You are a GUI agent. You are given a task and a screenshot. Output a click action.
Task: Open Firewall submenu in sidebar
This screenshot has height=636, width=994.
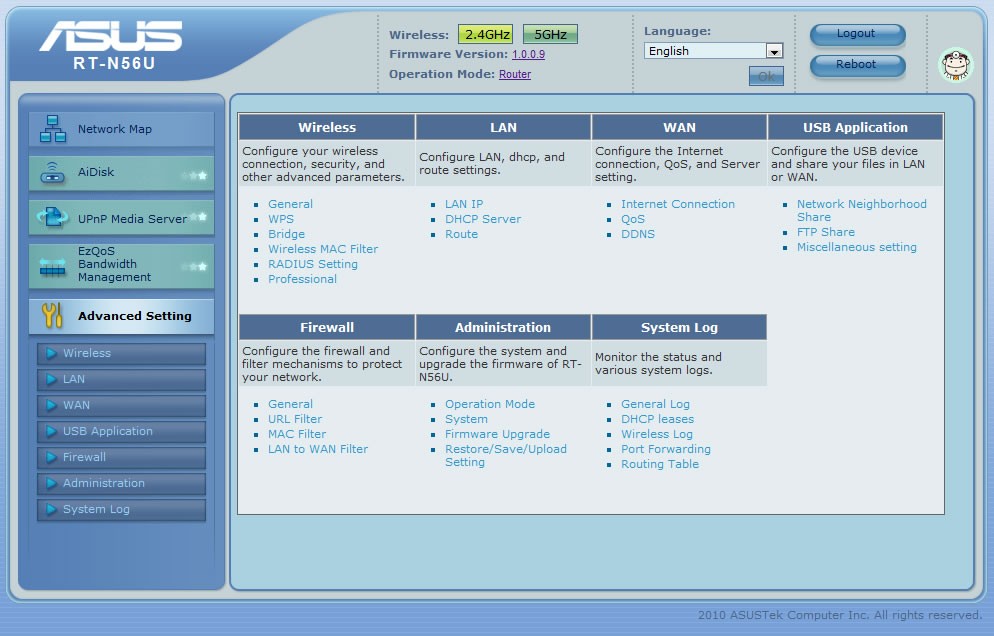pos(122,457)
